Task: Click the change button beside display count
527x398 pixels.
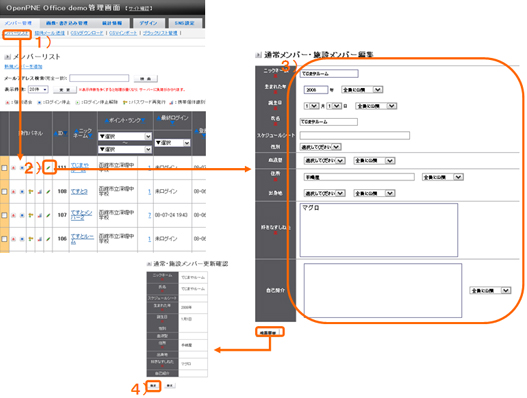Action: pyautogui.click(x=65, y=90)
